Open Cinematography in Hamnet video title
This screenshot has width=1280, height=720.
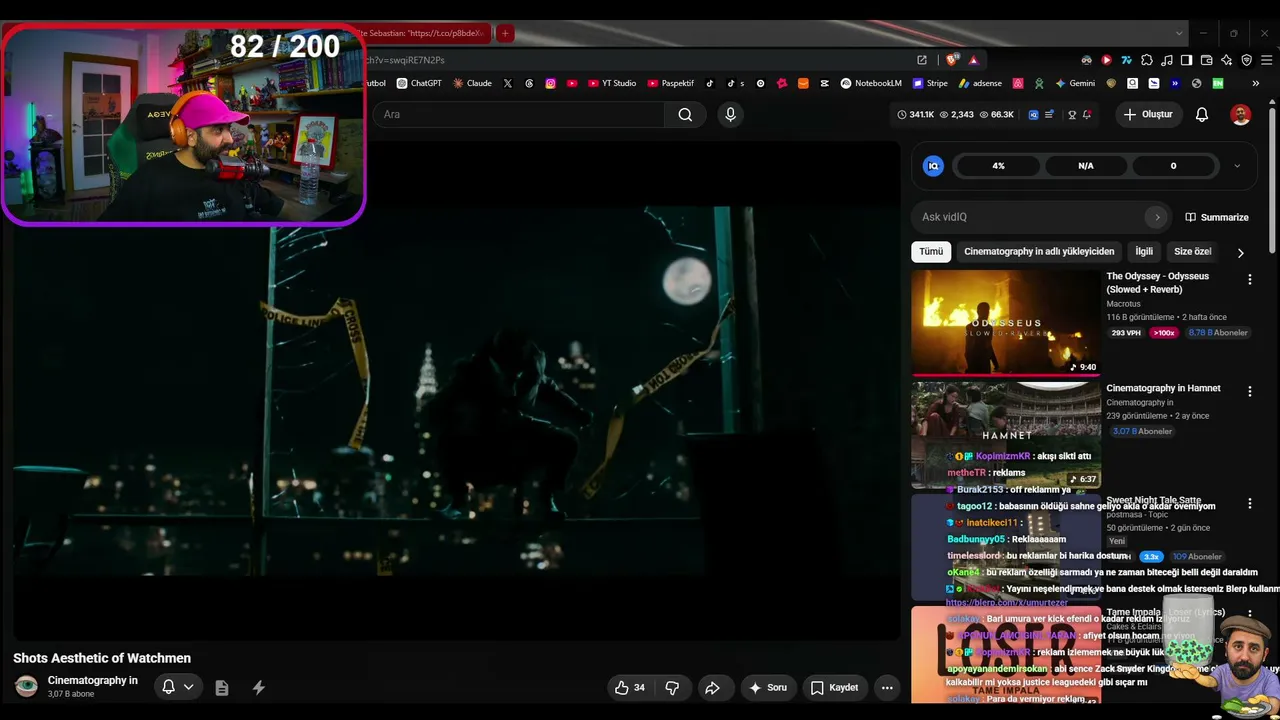1164,388
